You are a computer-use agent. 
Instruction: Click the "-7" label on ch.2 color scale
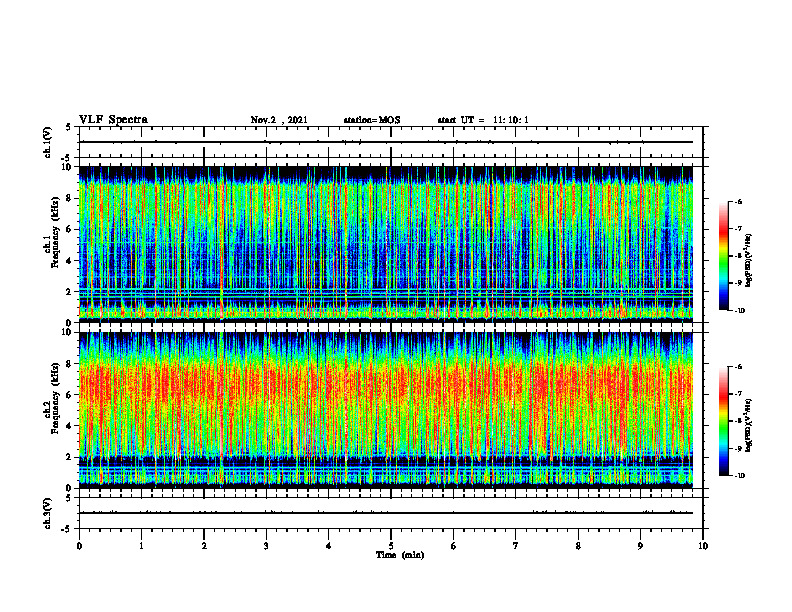tap(738, 394)
